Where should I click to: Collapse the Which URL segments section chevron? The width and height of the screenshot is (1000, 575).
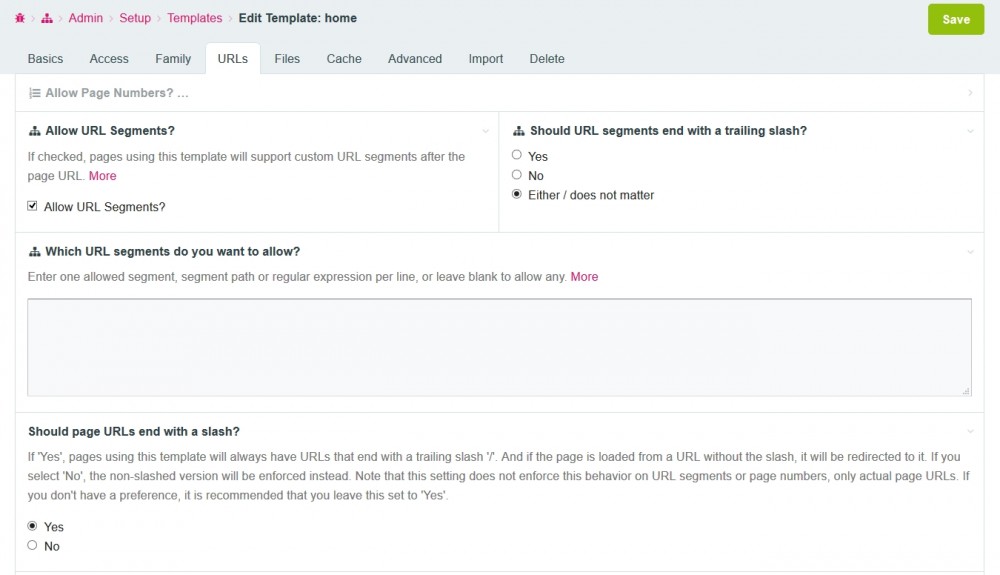[x=970, y=252]
